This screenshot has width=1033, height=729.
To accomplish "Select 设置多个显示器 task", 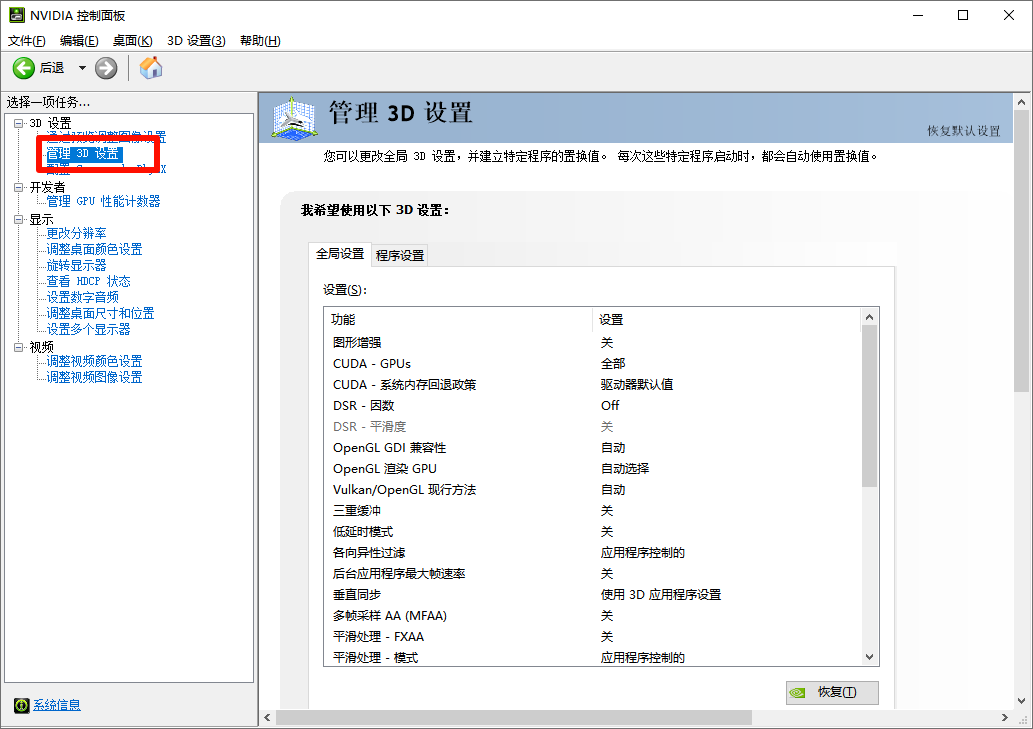I will coord(88,329).
